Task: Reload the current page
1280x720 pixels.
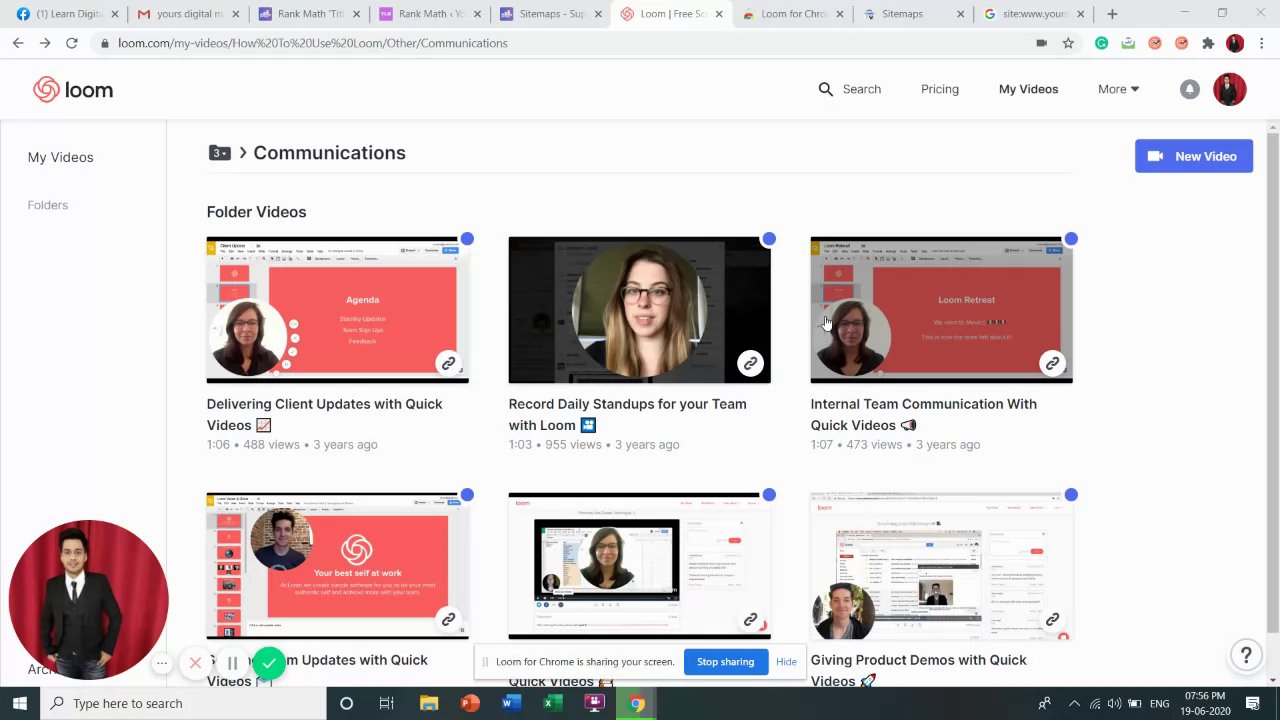Action: tap(71, 43)
